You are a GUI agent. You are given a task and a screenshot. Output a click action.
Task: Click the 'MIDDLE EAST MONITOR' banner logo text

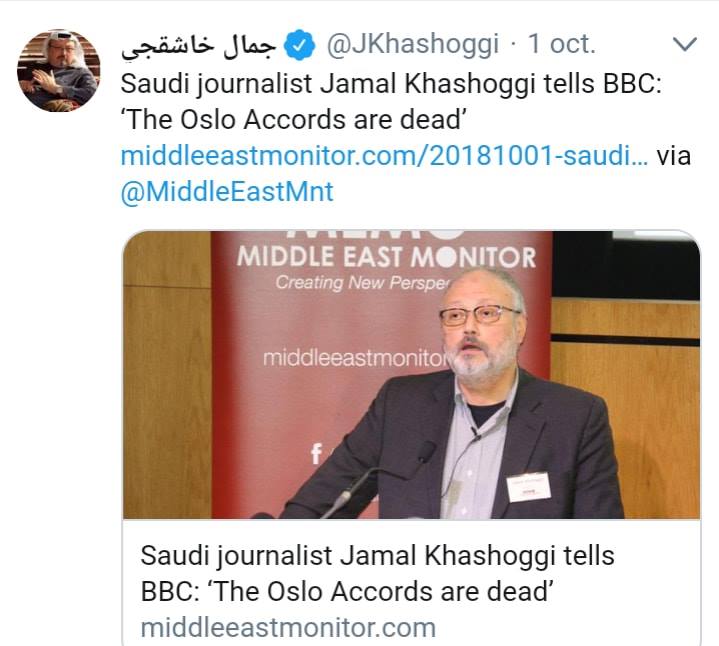[386, 257]
